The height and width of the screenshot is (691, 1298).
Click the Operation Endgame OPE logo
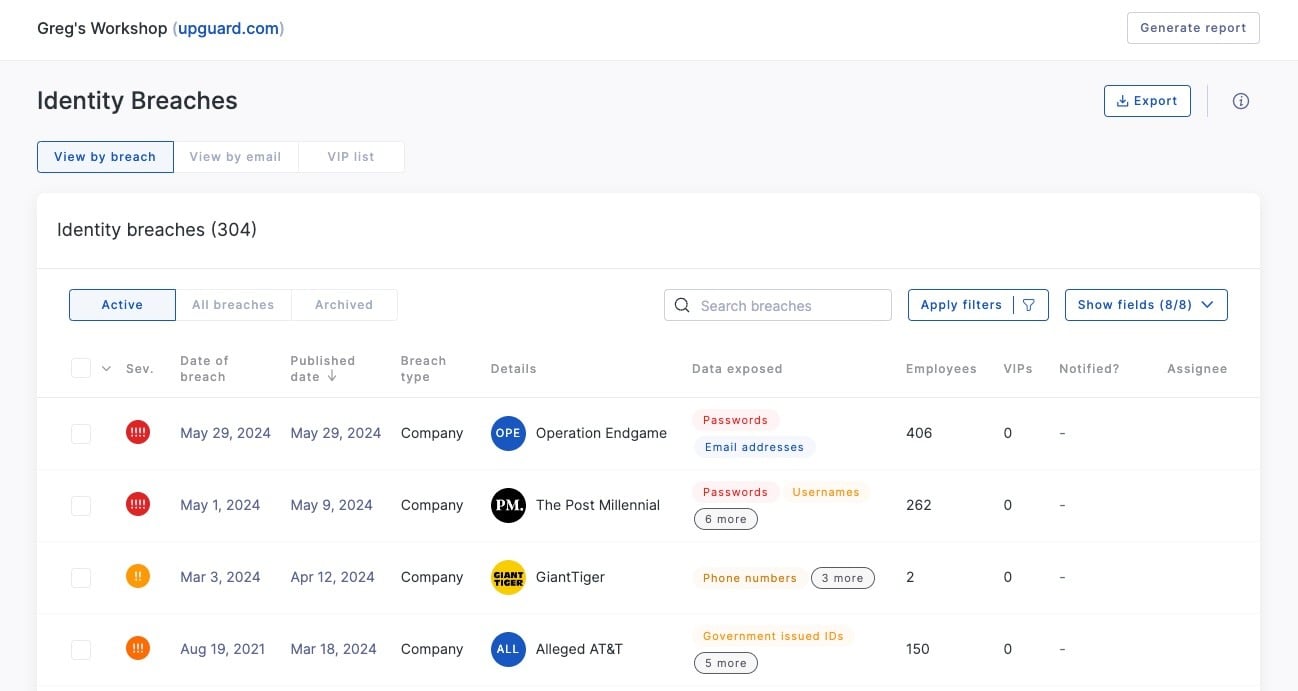[x=508, y=433]
